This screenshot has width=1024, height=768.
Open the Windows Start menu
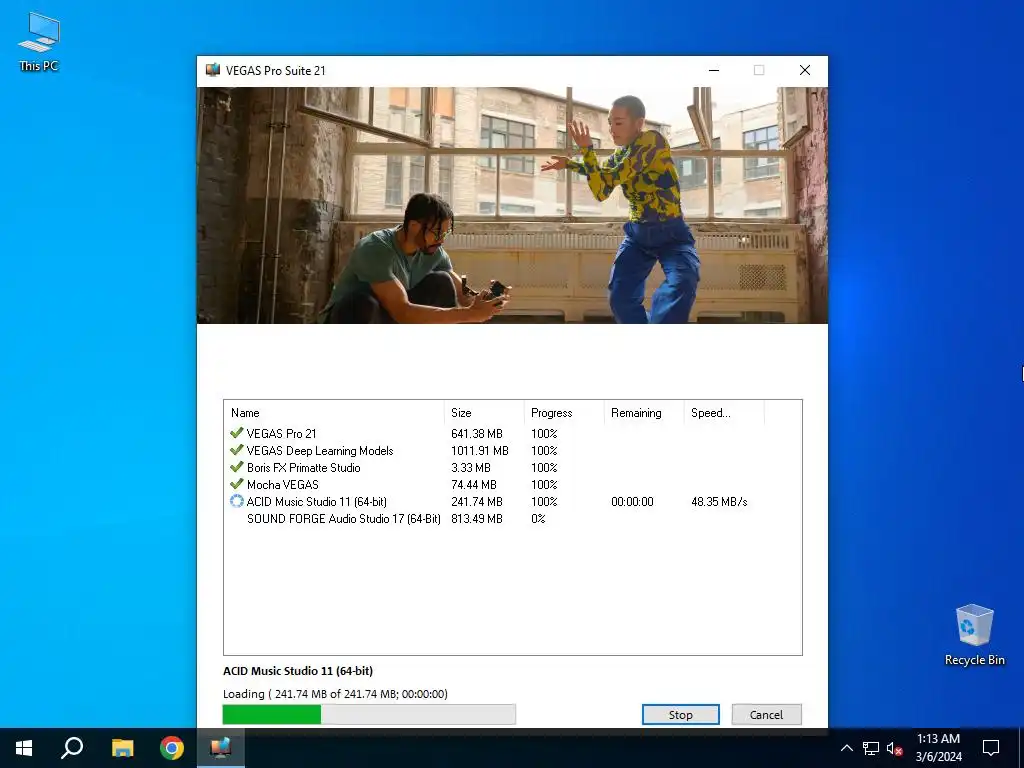click(24, 748)
